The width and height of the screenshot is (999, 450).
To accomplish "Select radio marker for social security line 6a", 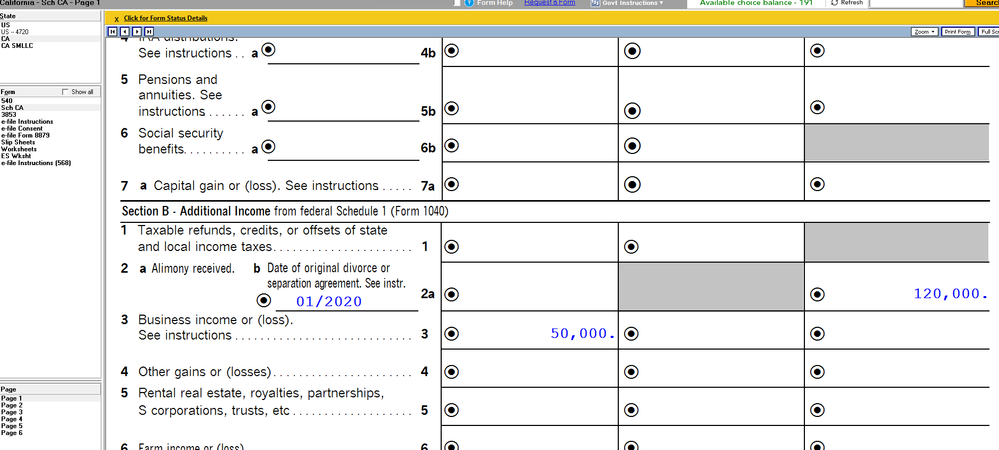I will 268,147.
